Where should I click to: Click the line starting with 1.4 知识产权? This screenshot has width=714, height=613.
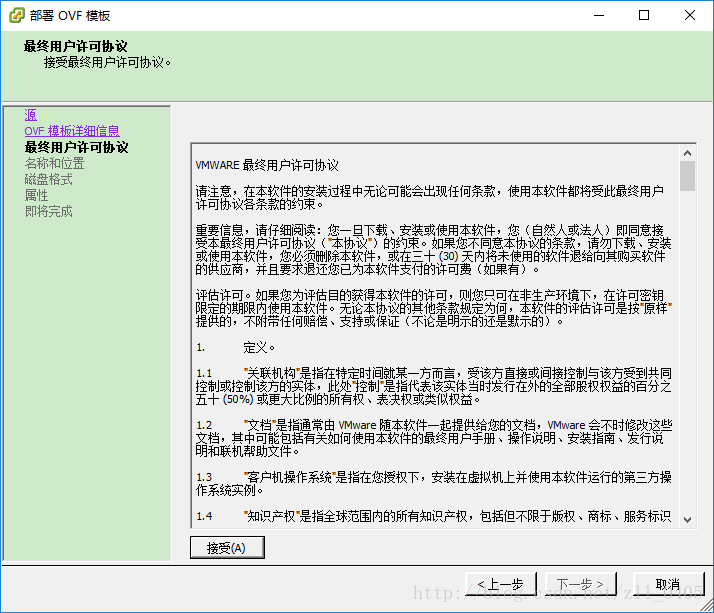tap(434, 516)
